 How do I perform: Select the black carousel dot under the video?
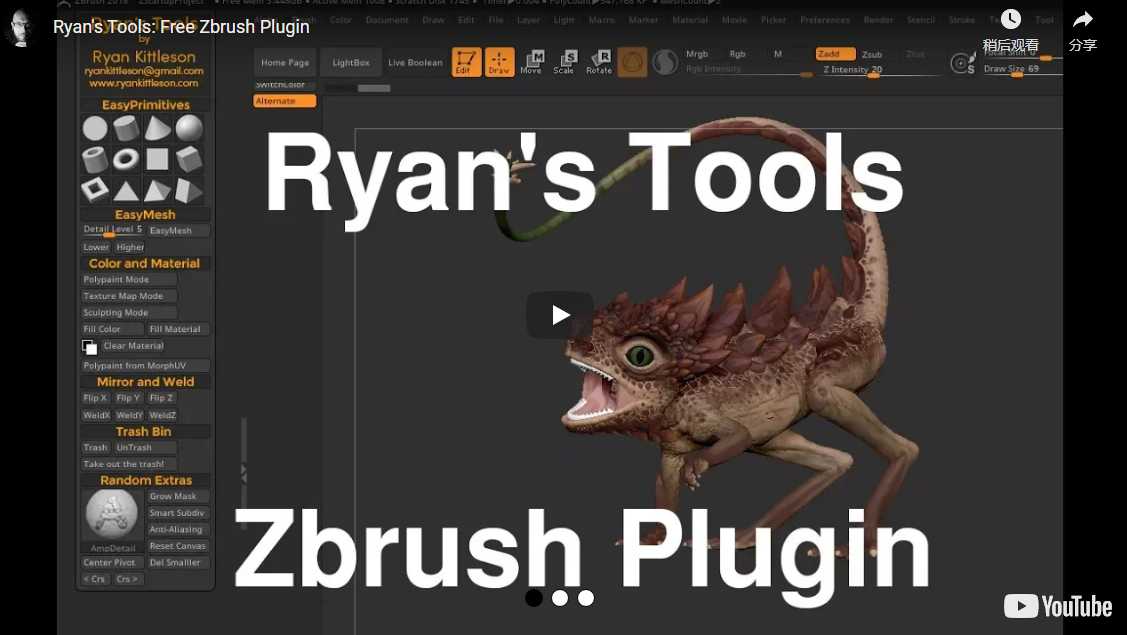click(534, 598)
